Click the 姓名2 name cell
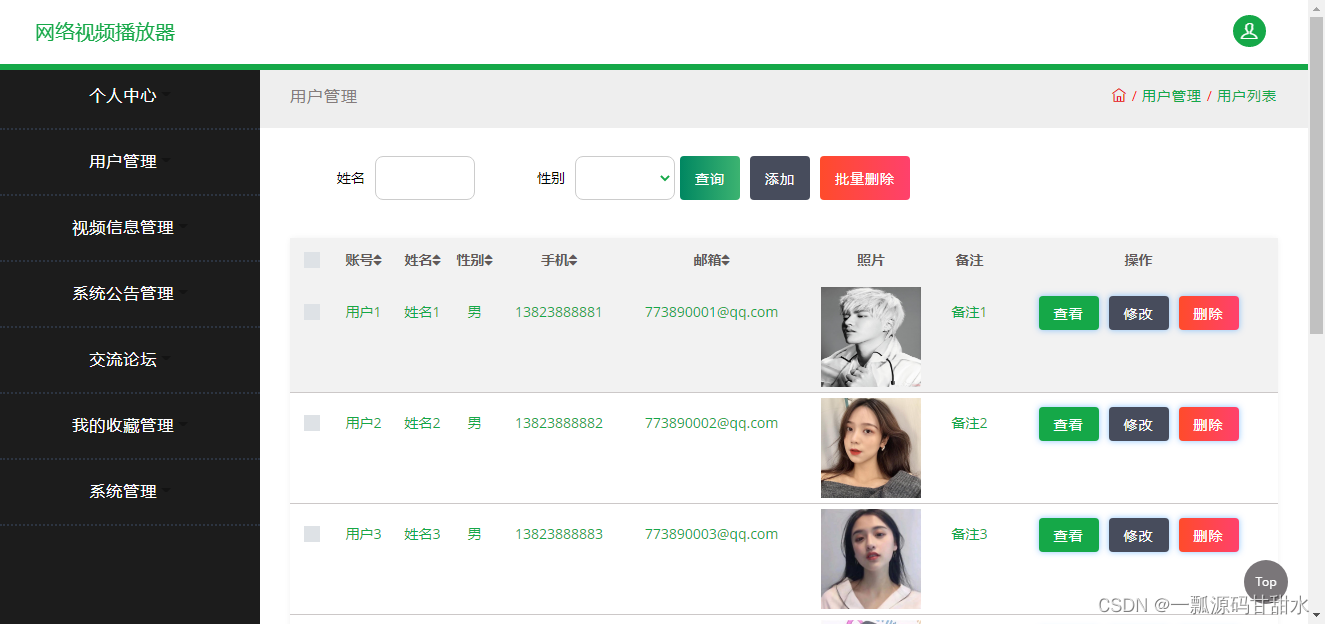Image resolution: width=1325 pixels, height=624 pixels. (x=422, y=423)
